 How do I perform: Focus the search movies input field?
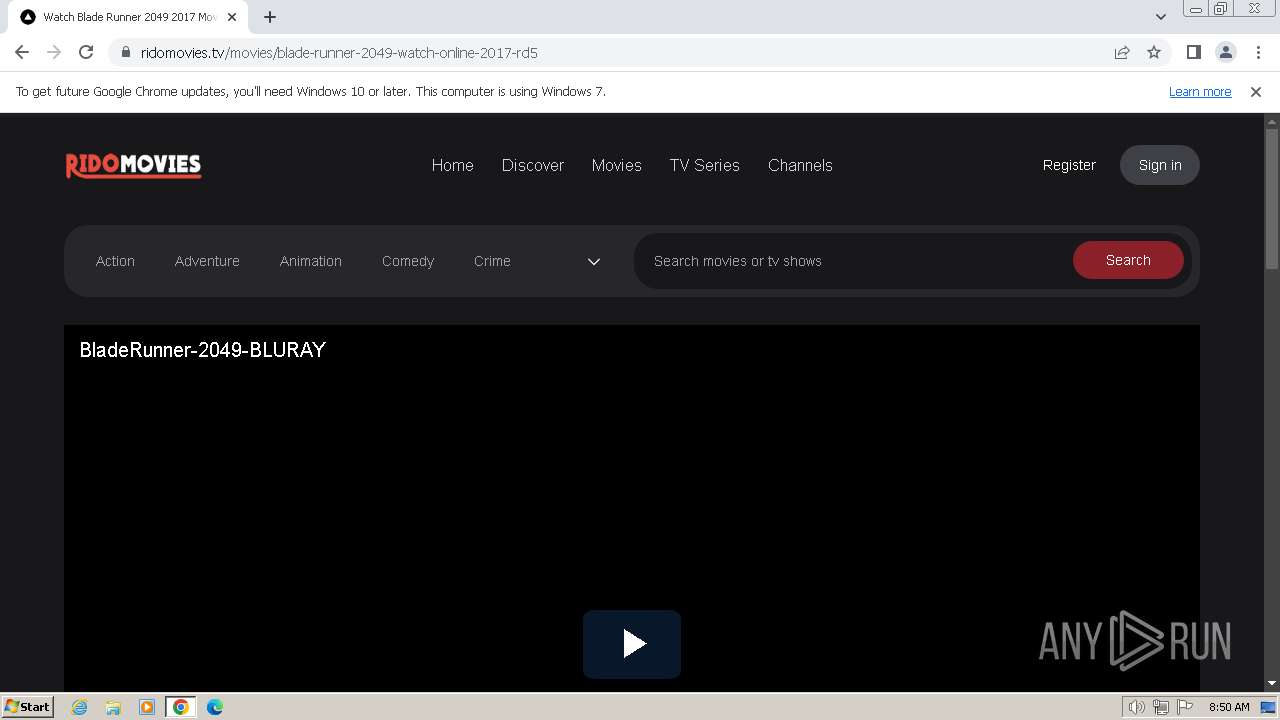click(855, 261)
